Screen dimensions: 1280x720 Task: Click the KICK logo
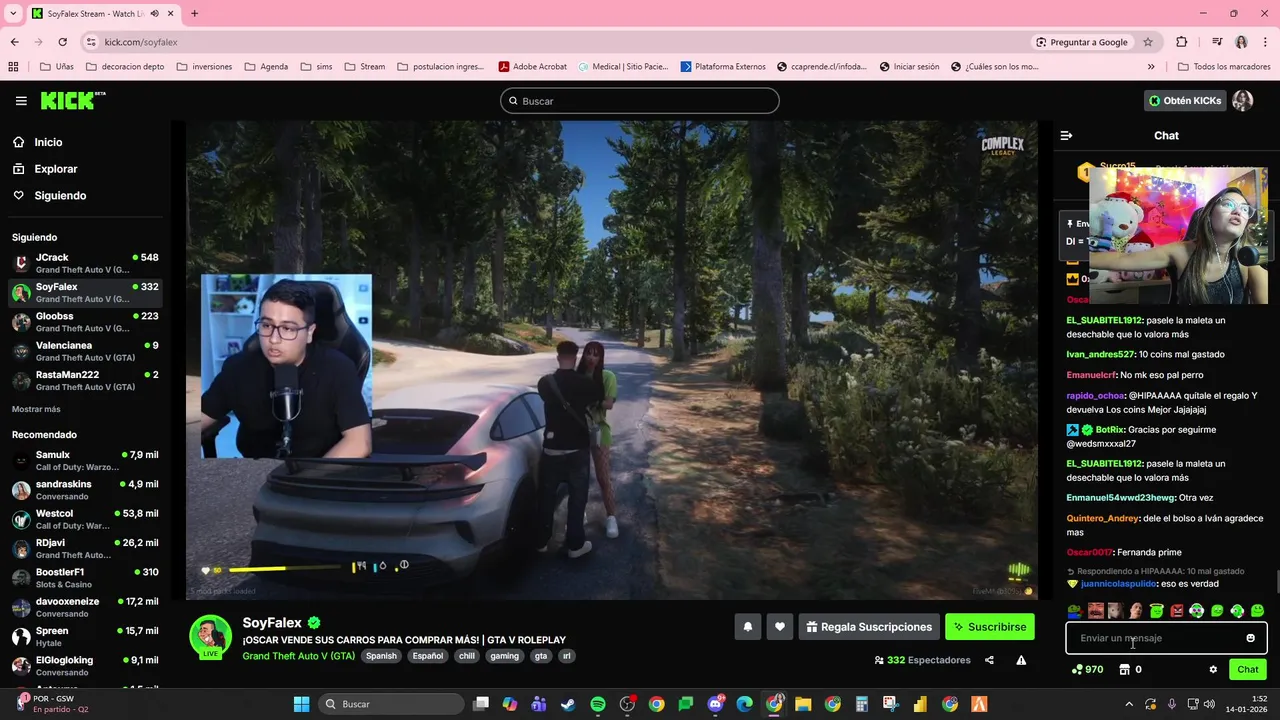72,100
